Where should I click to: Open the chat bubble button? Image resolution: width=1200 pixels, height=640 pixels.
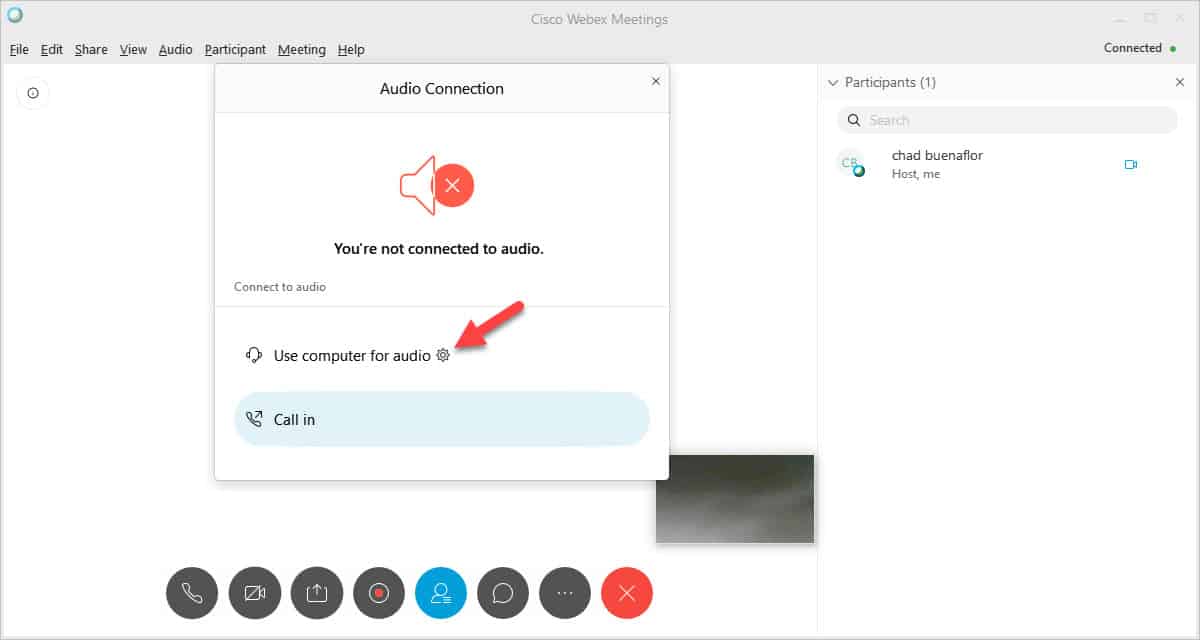[x=503, y=593]
